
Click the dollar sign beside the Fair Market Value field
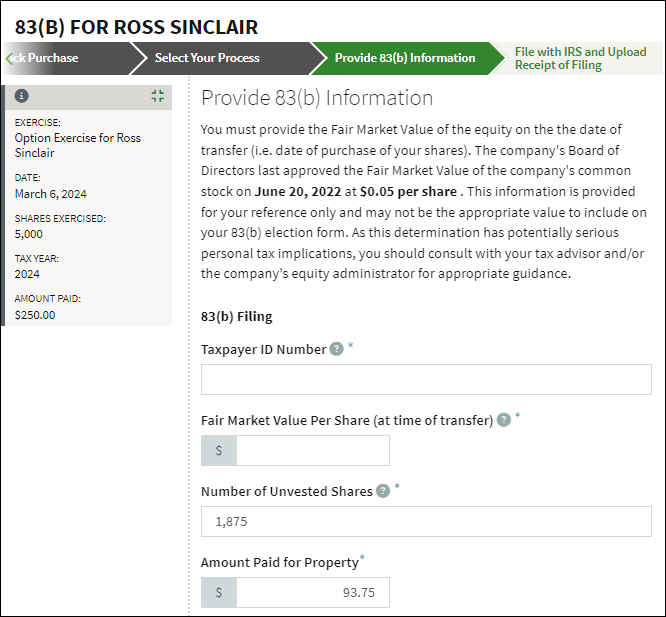pyautogui.click(x=219, y=450)
